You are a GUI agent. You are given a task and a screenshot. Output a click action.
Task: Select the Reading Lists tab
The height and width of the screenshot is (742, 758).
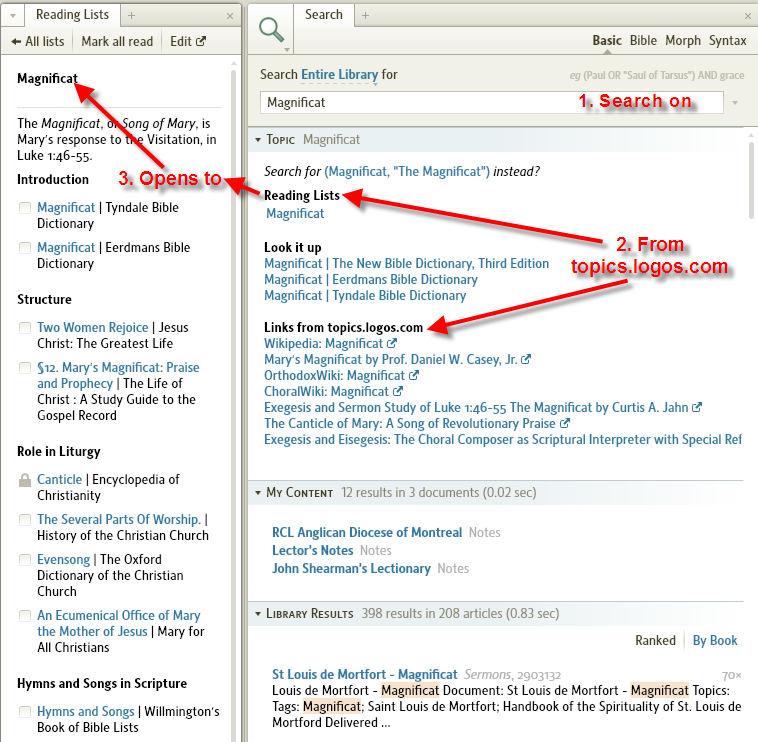72,15
